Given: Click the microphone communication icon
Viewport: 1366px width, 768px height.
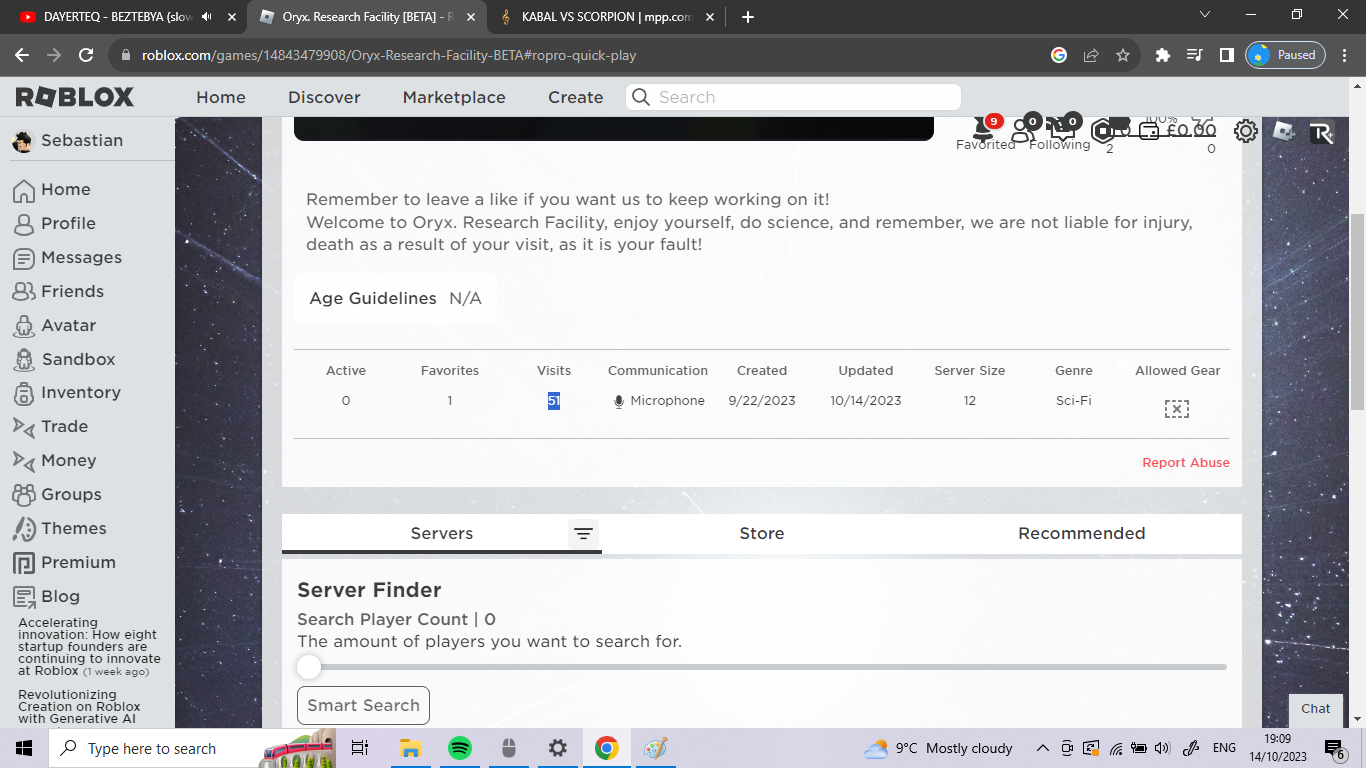Looking at the screenshot, I should (x=618, y=401).
